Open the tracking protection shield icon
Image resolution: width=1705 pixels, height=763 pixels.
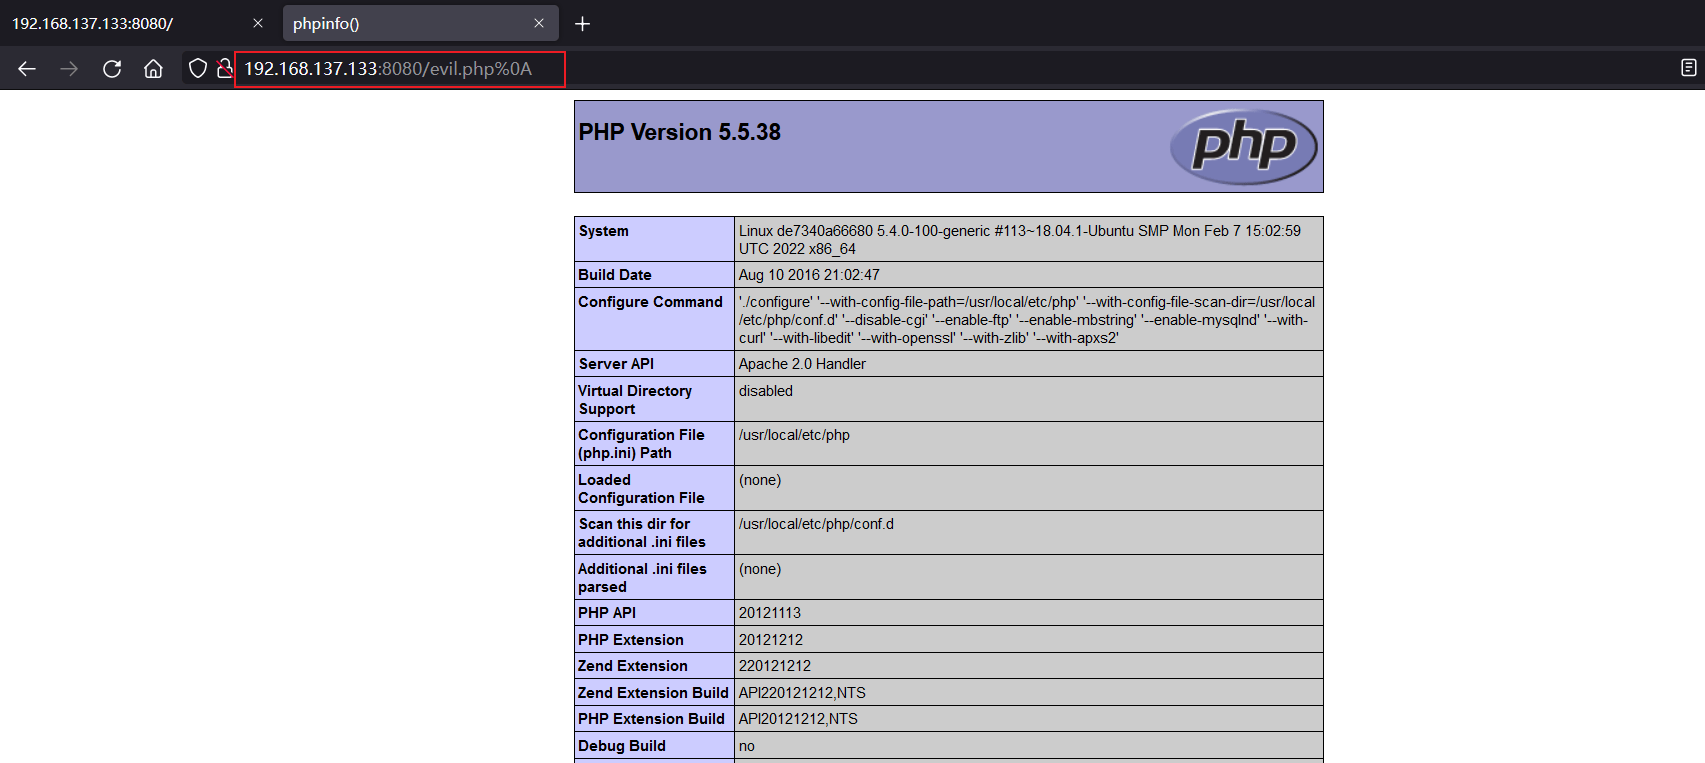198,69
